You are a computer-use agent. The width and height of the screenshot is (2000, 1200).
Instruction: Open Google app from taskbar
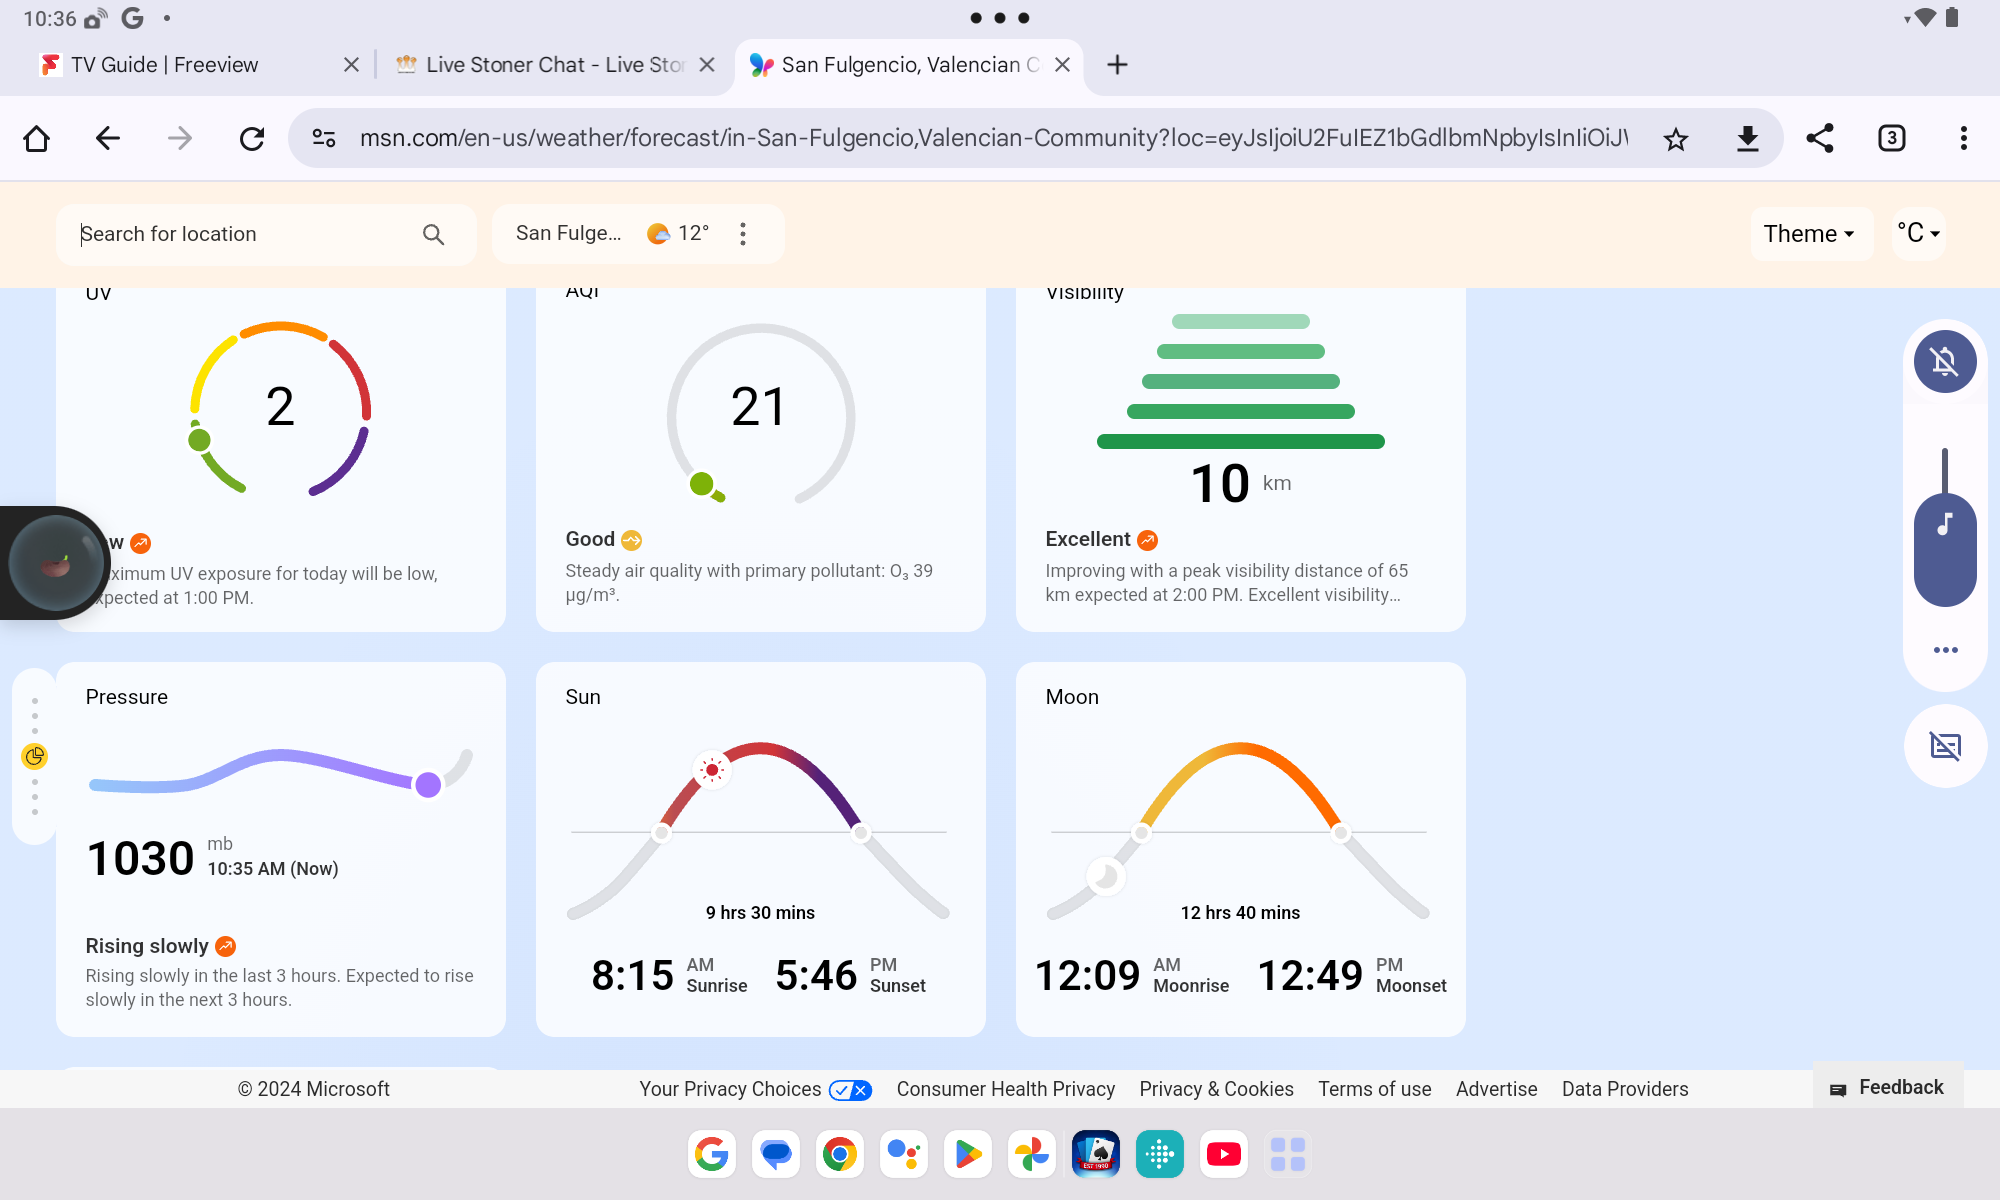tap(712, 1154)
